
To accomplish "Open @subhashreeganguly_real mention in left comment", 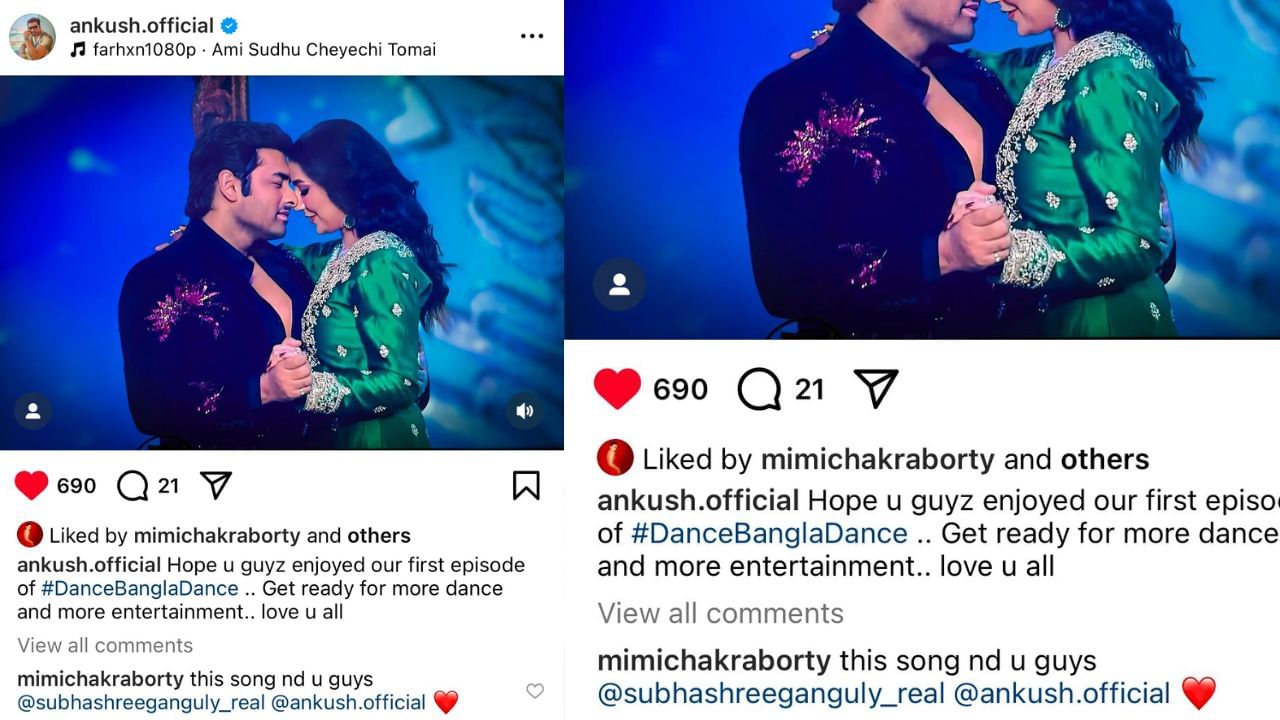I will (x=140, y=702).
